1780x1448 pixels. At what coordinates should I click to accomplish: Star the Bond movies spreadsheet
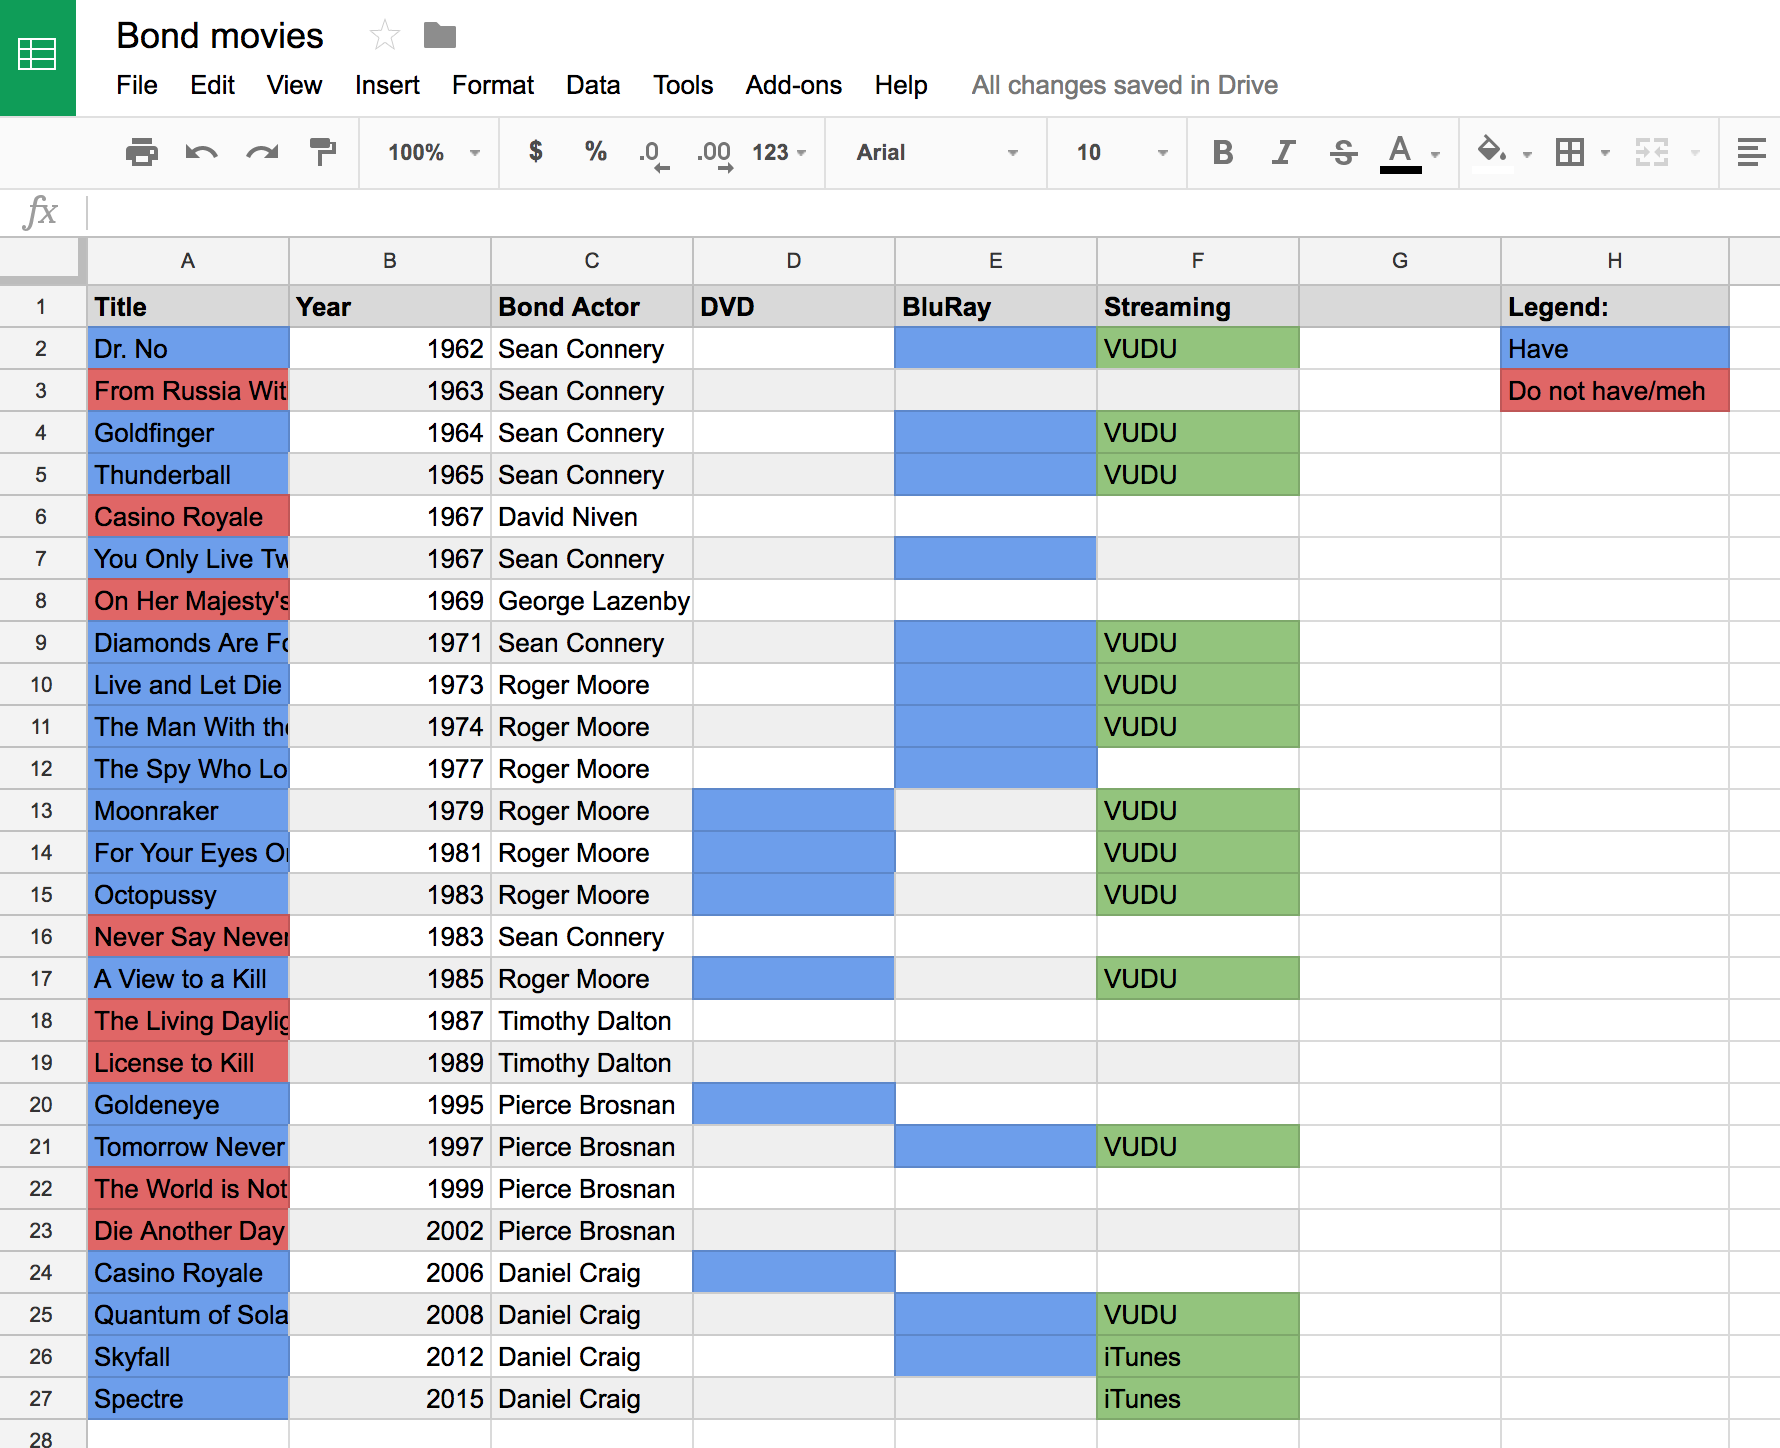coord(384,34)
